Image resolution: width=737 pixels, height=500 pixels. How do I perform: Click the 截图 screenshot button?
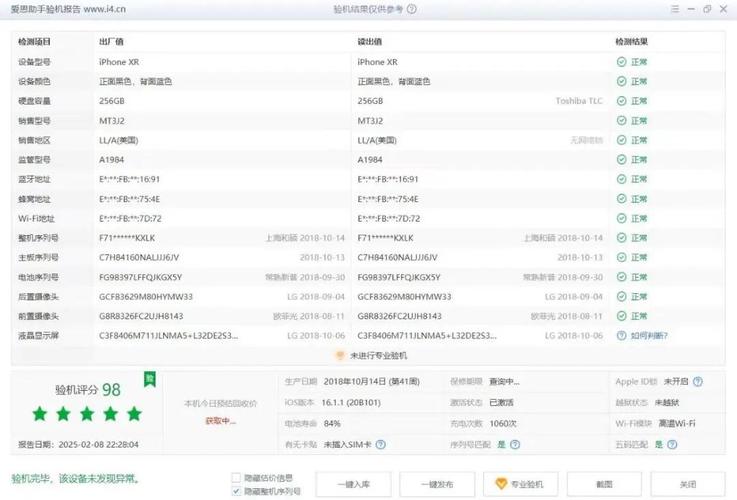pos(604,484)
